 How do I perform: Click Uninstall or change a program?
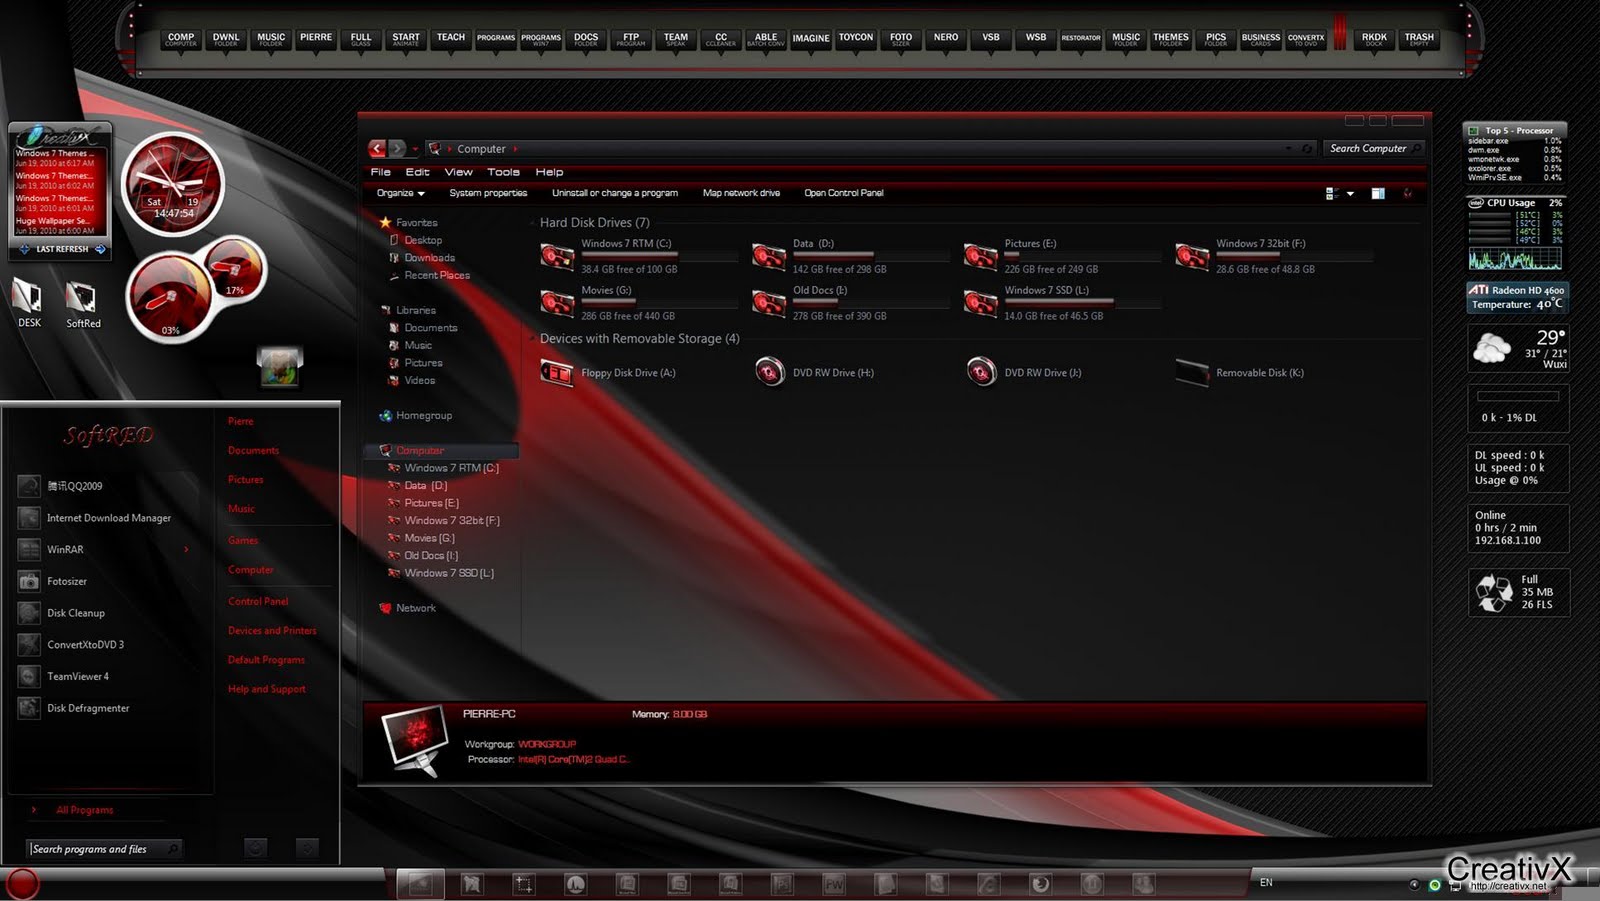coord(615,193)
